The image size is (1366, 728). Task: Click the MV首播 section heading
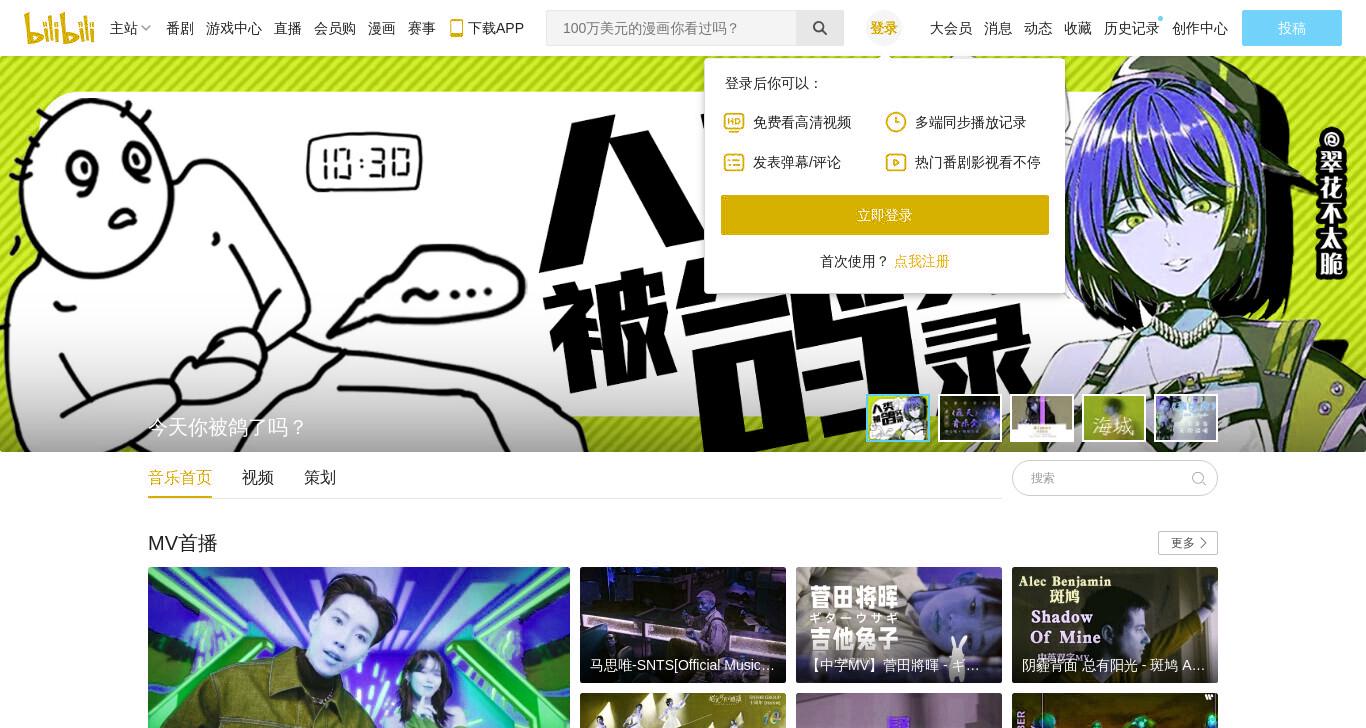(183, 543)
